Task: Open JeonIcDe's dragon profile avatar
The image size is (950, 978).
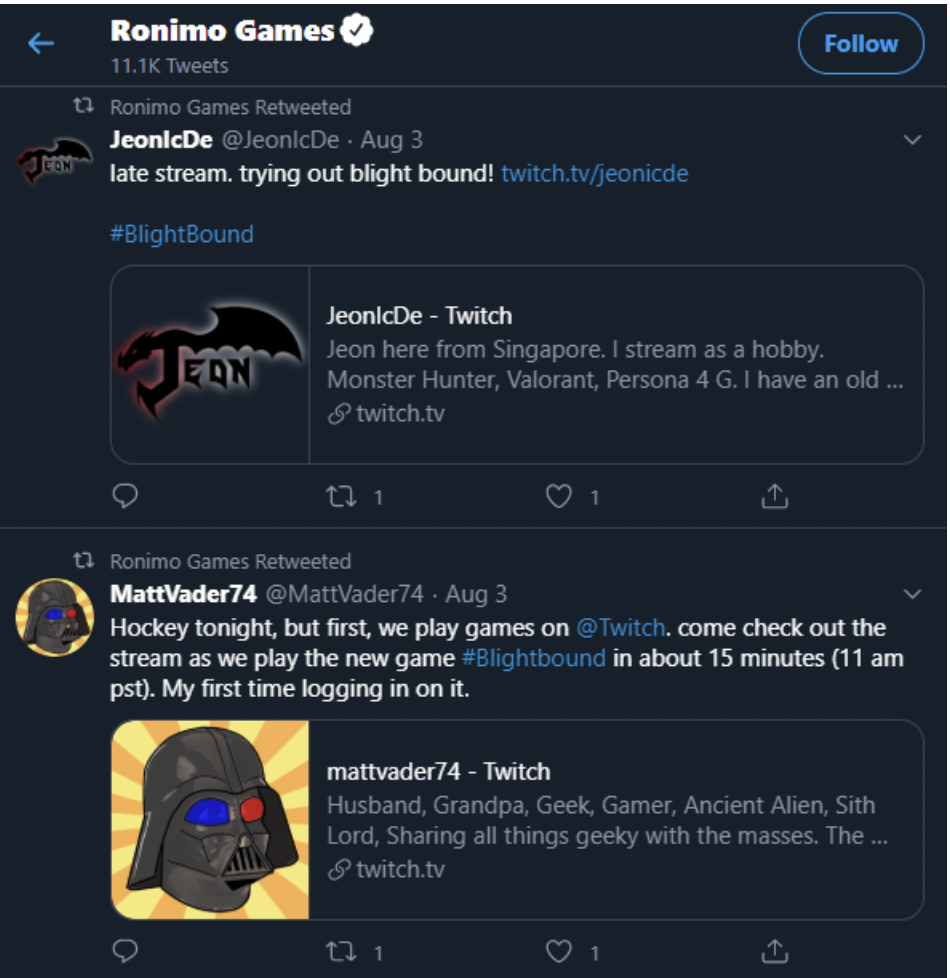Action: click(55, 161)
